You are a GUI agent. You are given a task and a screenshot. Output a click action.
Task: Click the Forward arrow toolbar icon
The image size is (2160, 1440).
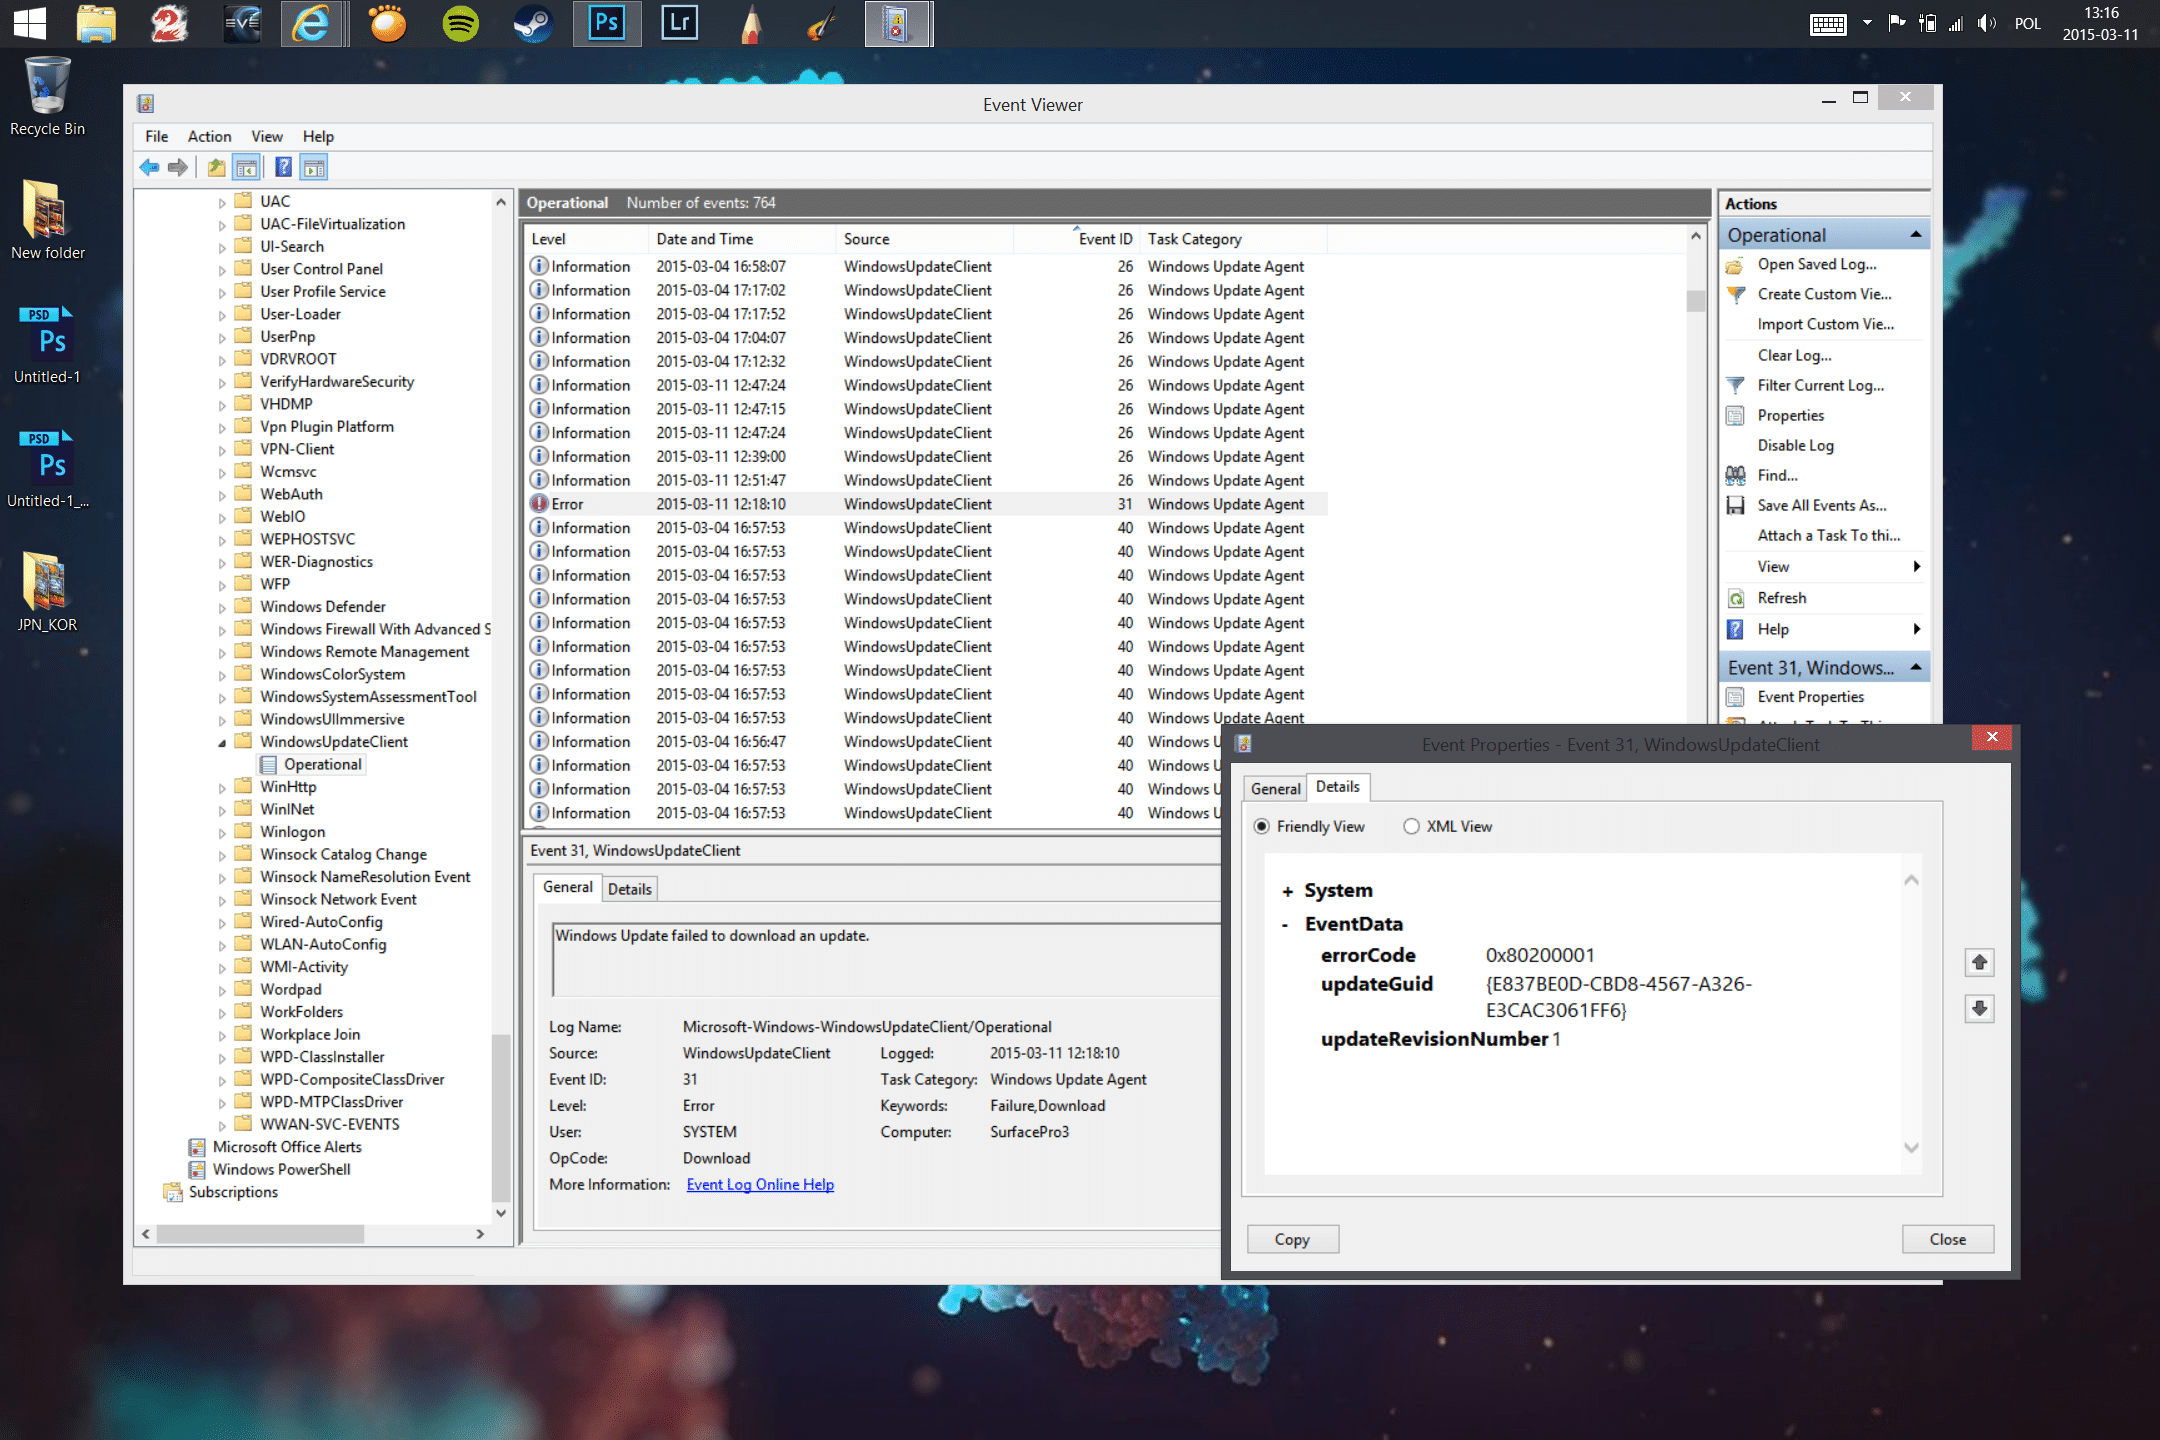click(x=178, y=168)
